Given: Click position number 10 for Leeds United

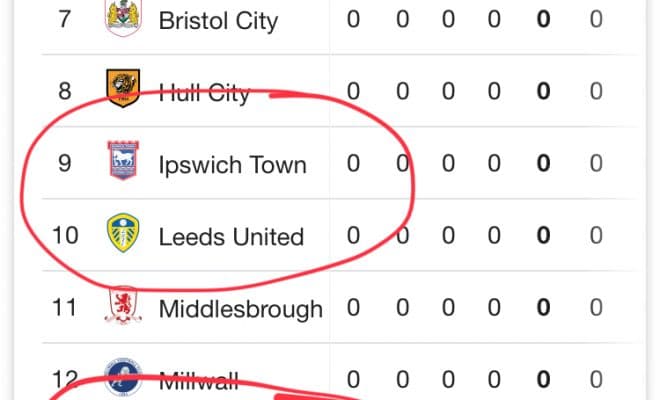Looking at the screenshot, I should 65,235.
